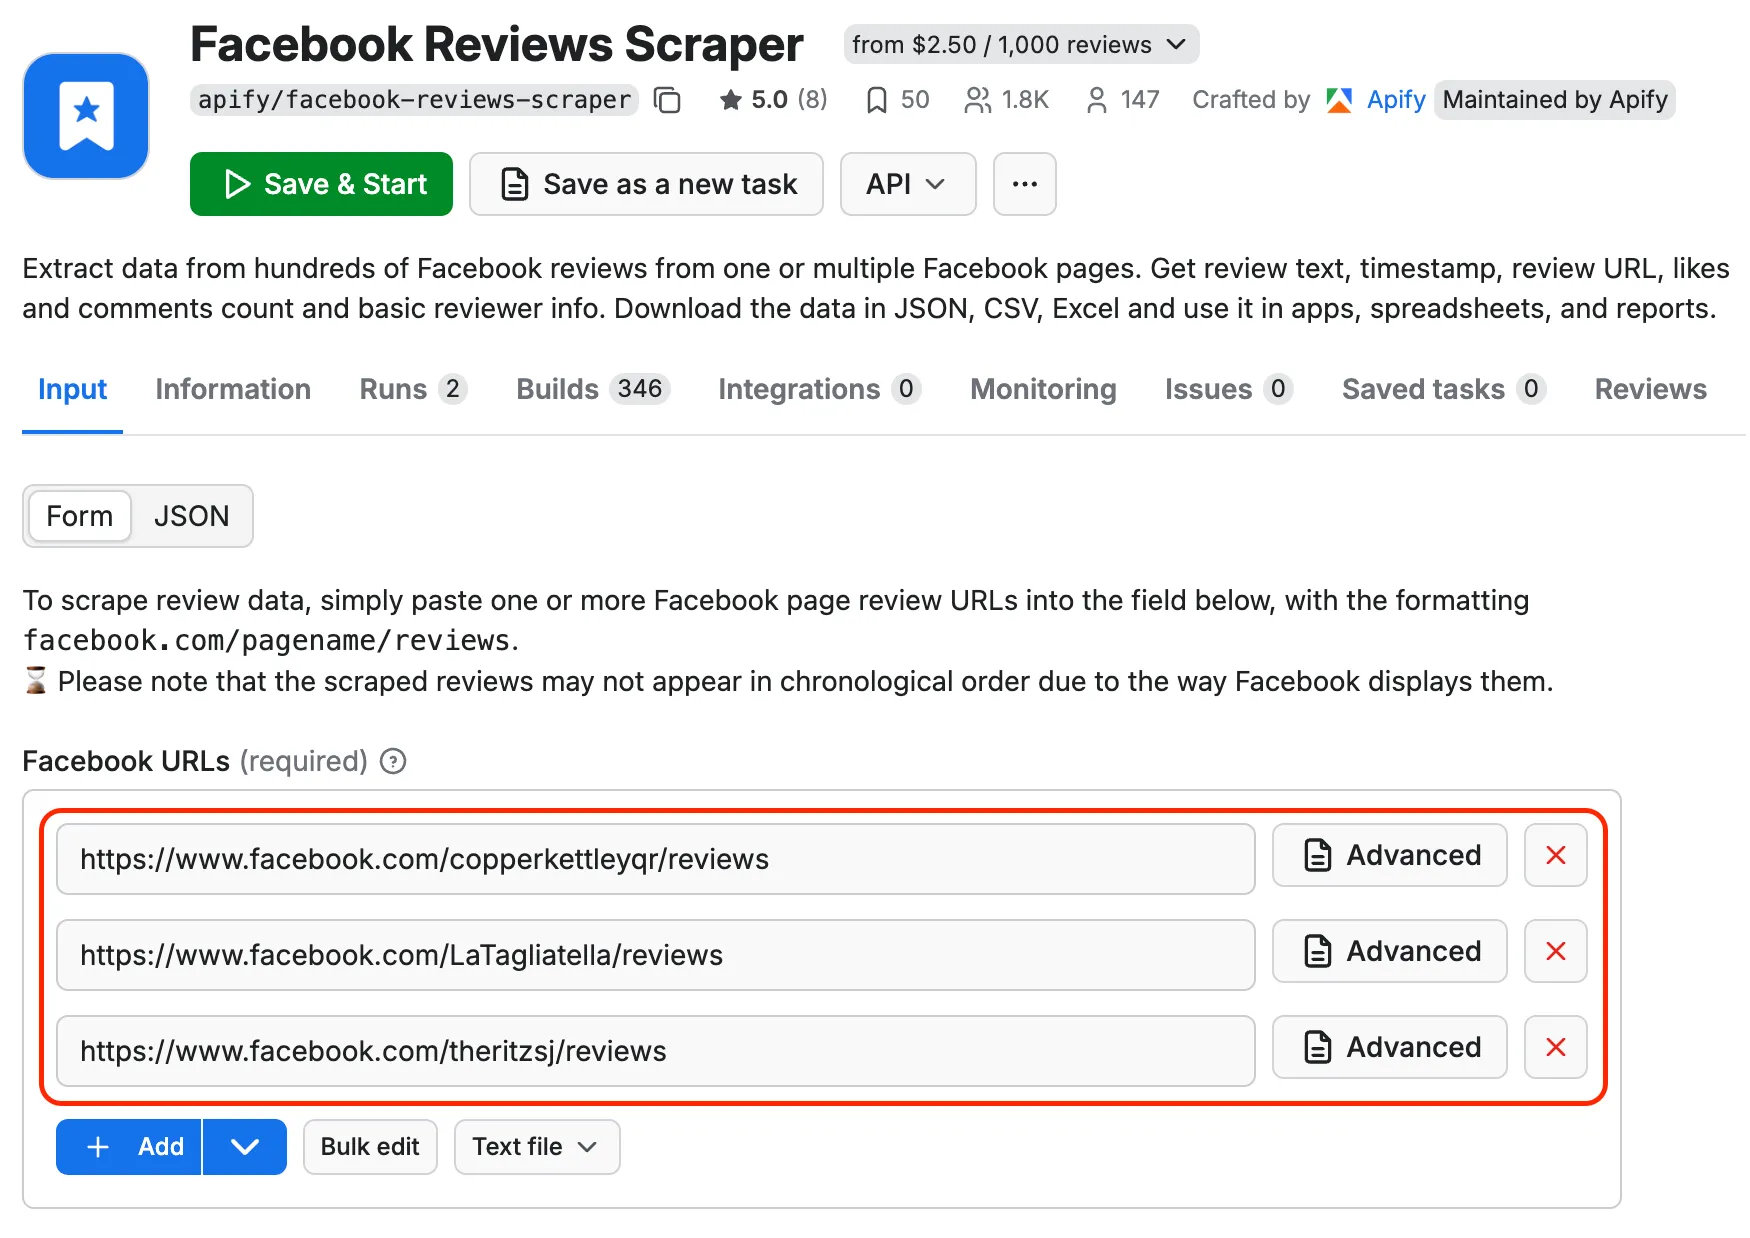Open the Monitoring tab
Image resolution: width=1750 pixels, height=1238 pixels.
tap(1042, 389)
